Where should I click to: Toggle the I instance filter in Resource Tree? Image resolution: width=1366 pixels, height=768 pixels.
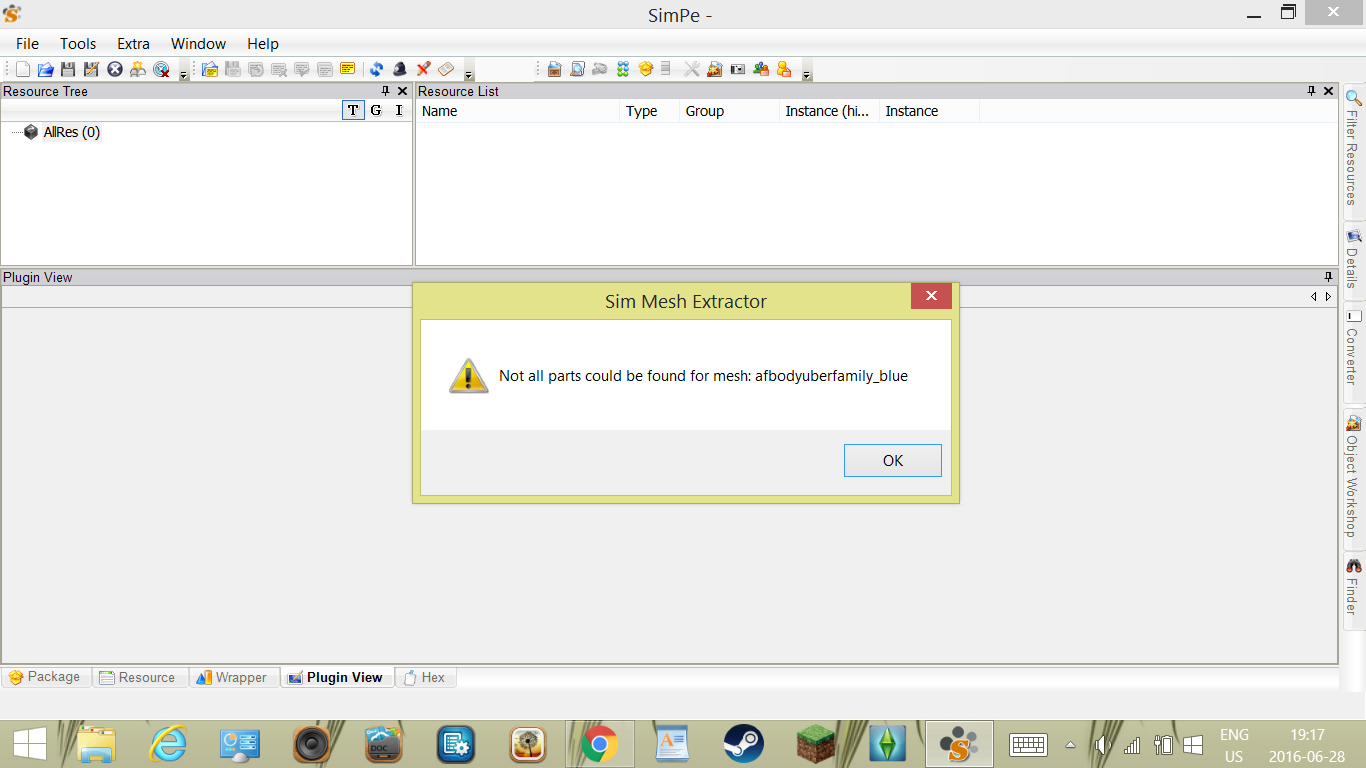399,111
